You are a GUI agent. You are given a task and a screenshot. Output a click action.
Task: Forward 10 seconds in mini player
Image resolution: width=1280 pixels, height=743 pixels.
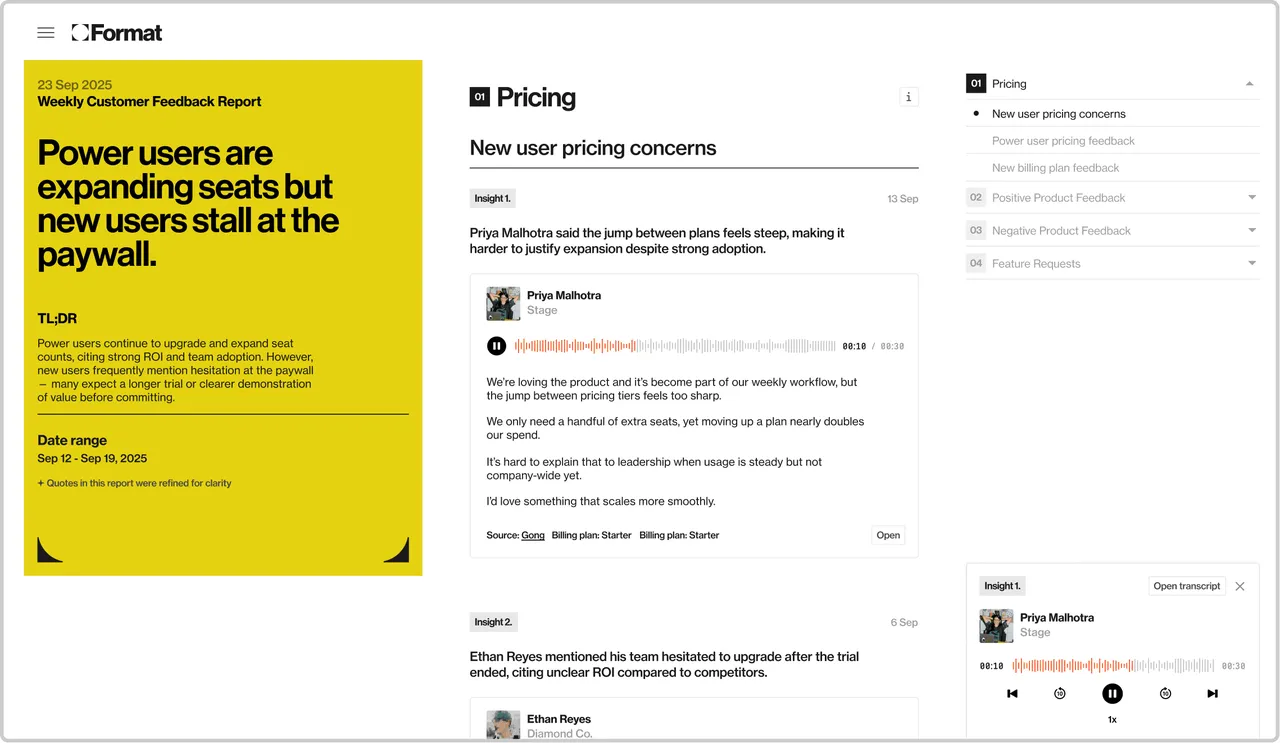[x=1165, y=694]
